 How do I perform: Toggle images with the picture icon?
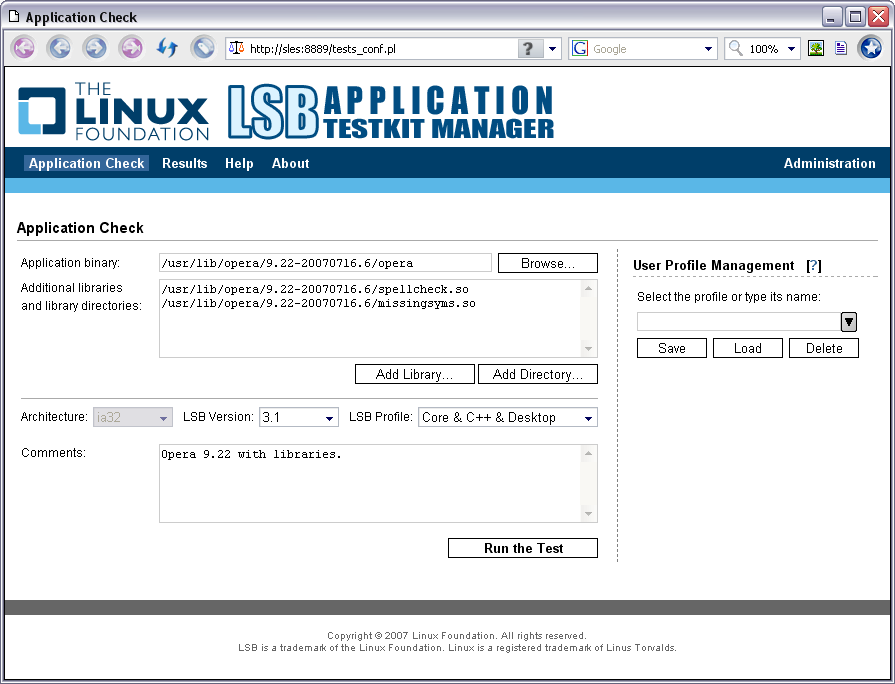816,49
